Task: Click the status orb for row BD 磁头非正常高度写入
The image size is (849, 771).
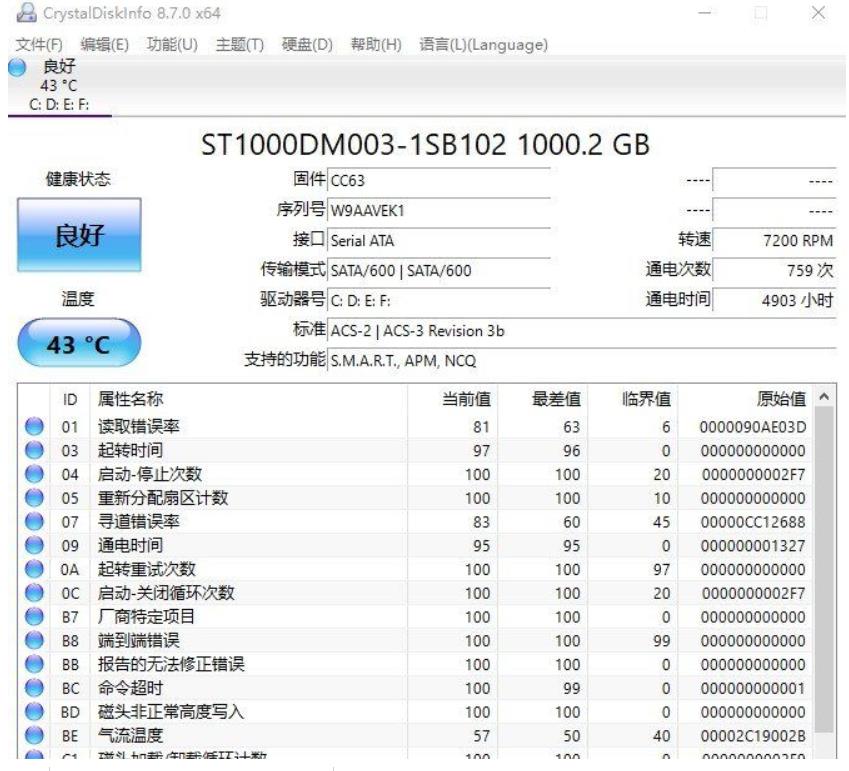Action: [x=34, y=713]
